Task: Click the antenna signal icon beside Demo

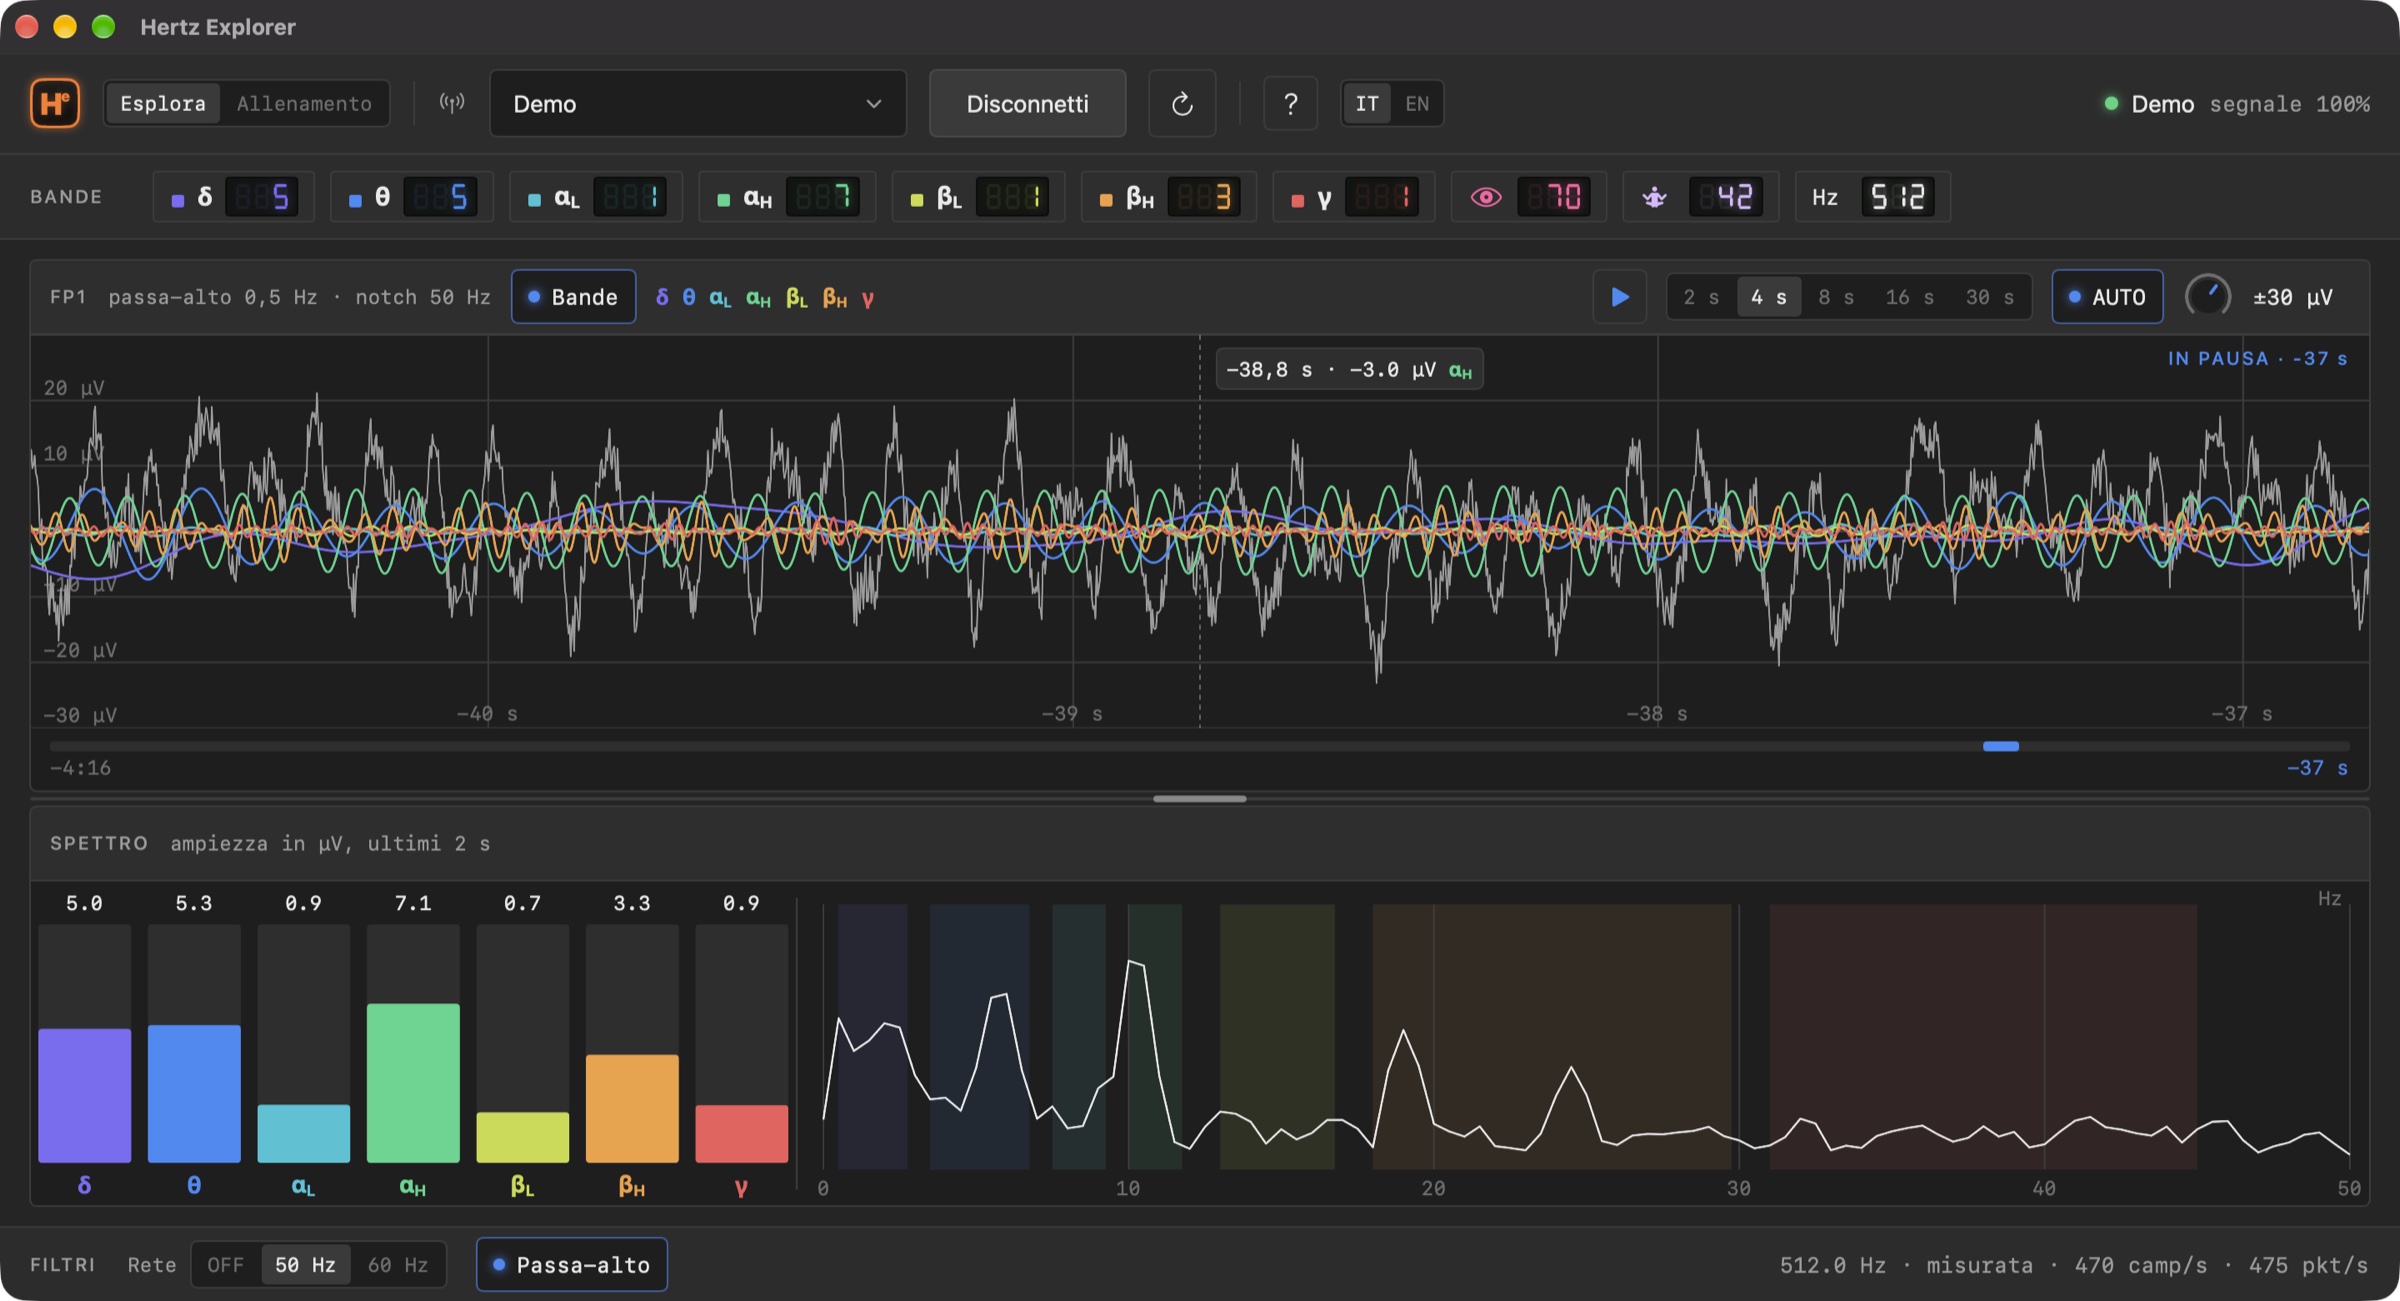Action: (x=452, y=103)
